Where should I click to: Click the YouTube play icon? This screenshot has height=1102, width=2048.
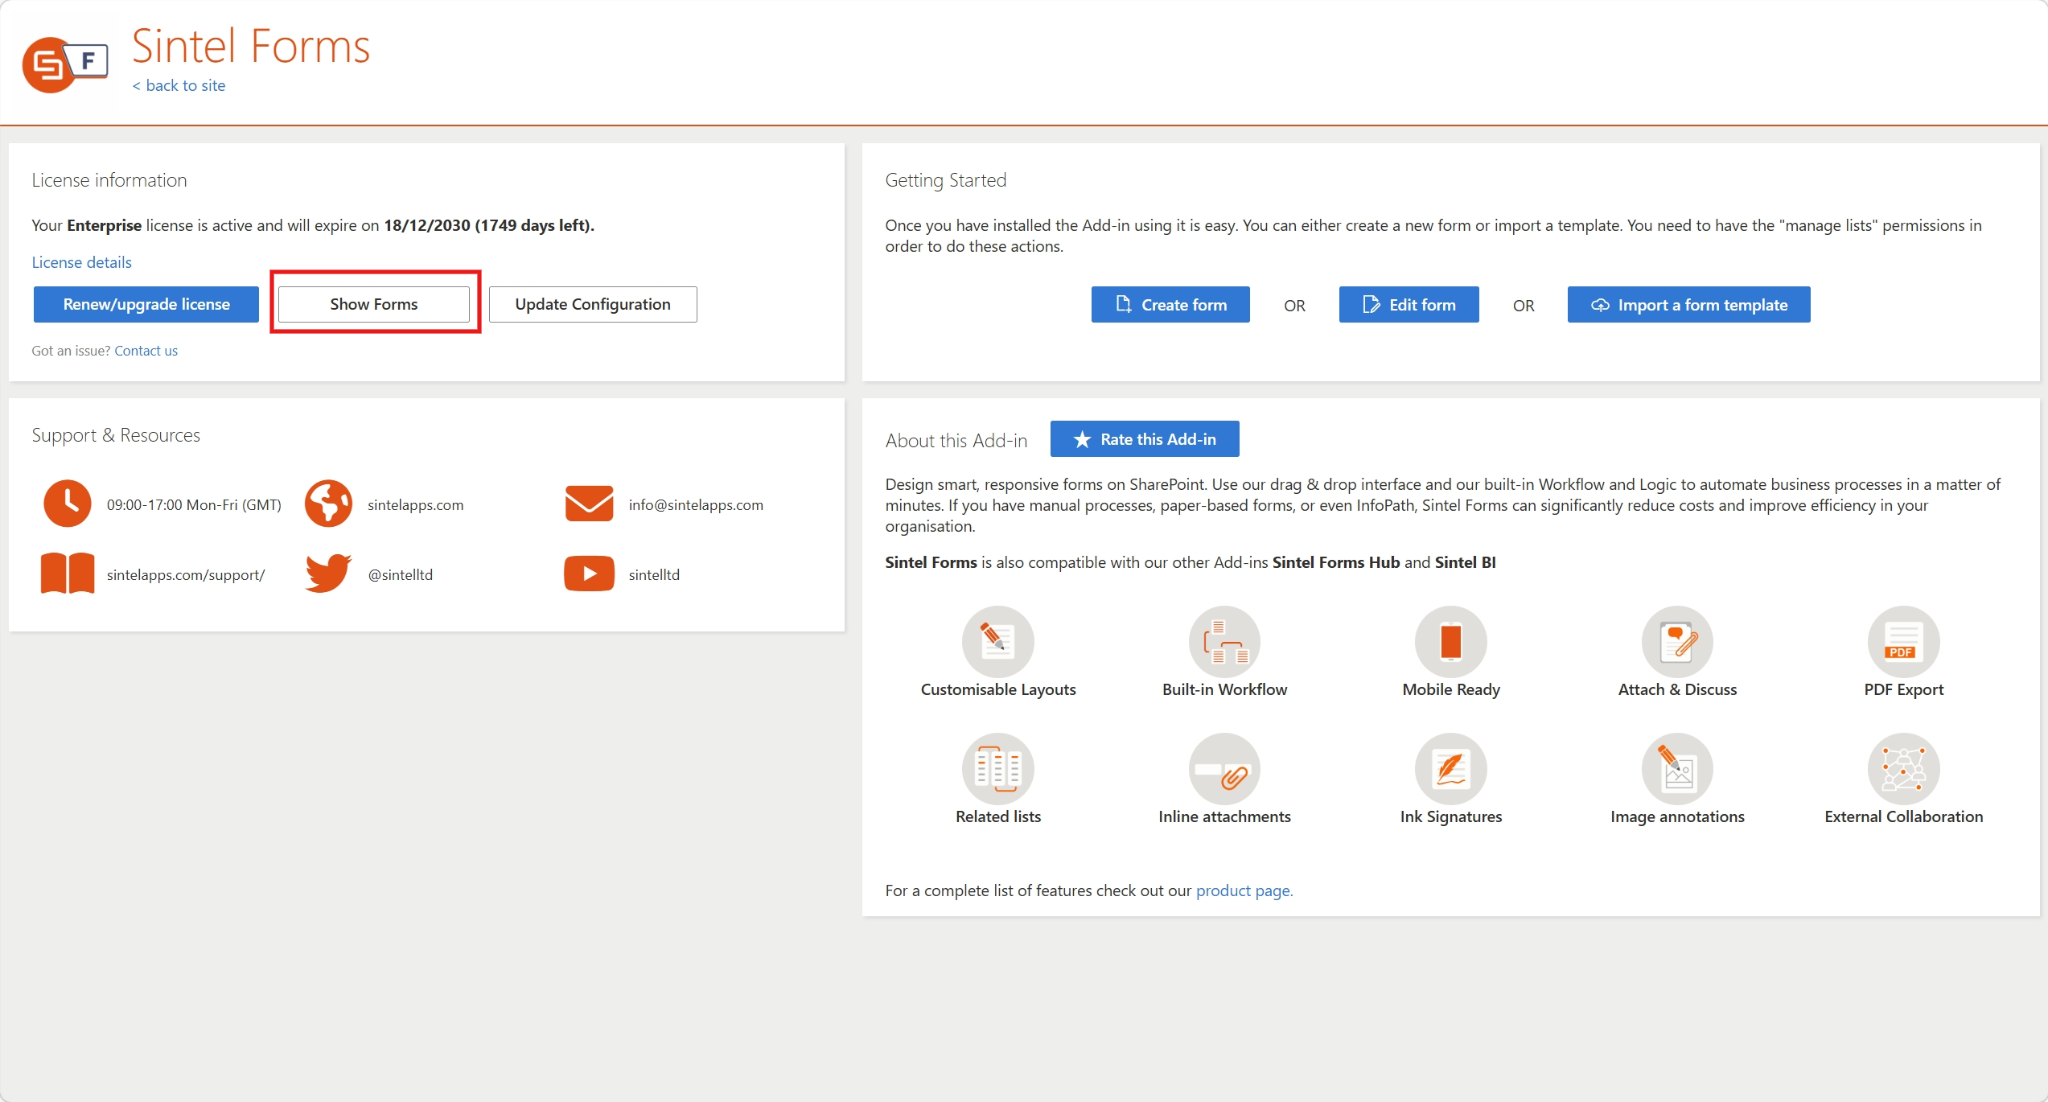[589, 574]
